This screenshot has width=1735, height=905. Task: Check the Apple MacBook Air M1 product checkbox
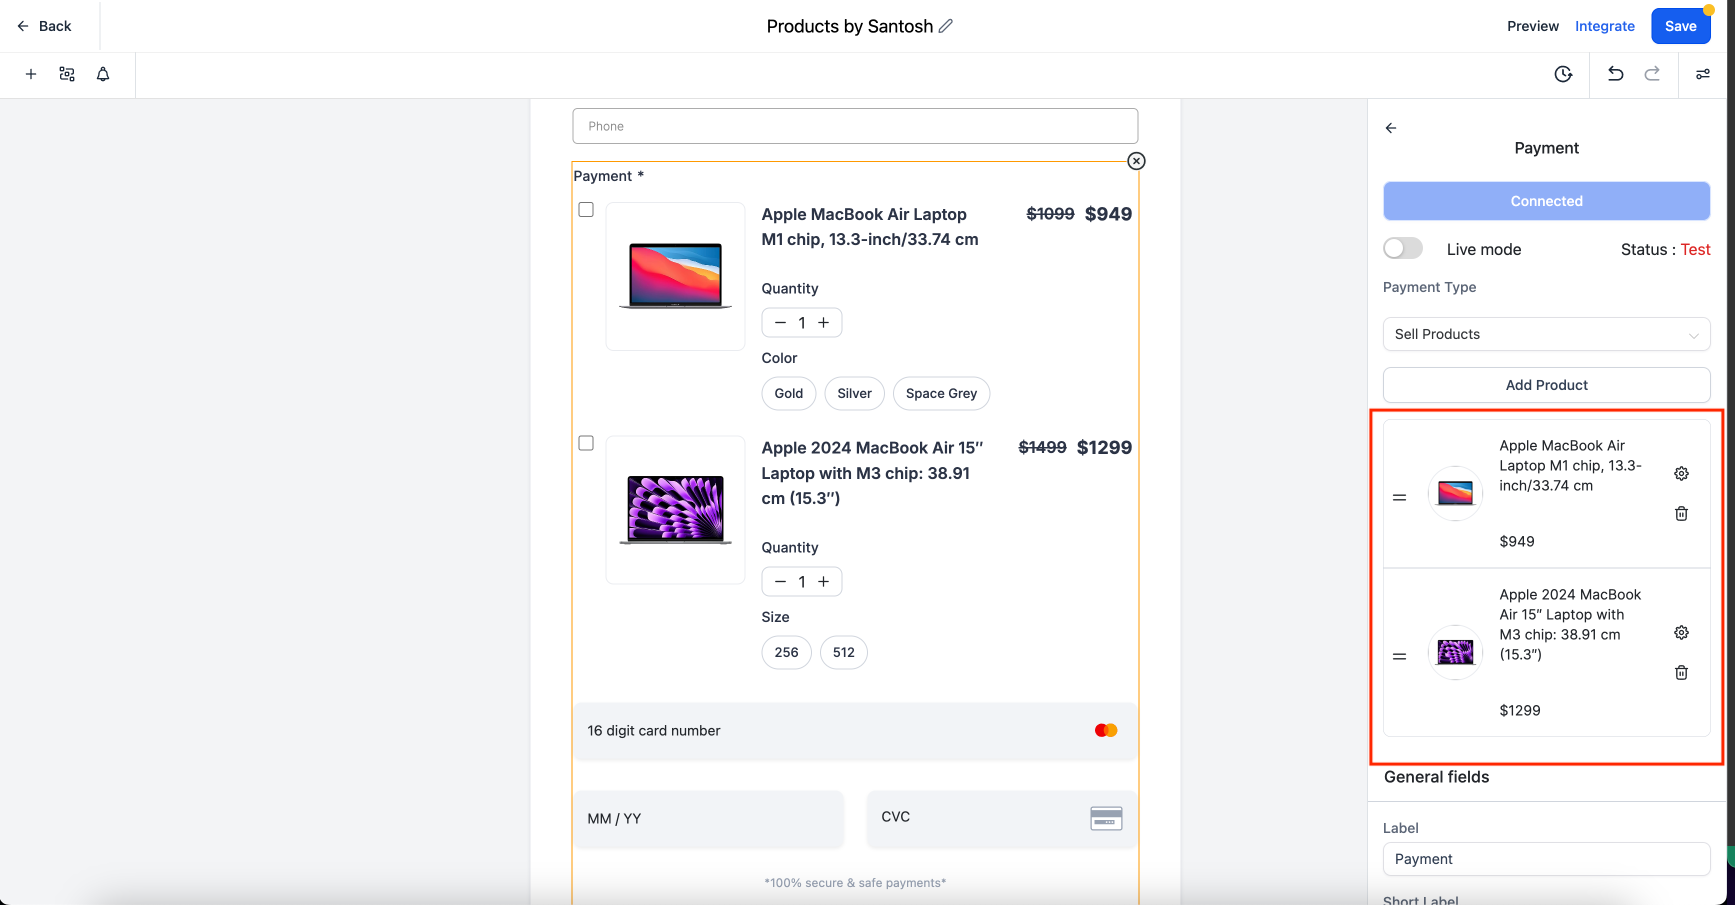[x=586, y=210]
